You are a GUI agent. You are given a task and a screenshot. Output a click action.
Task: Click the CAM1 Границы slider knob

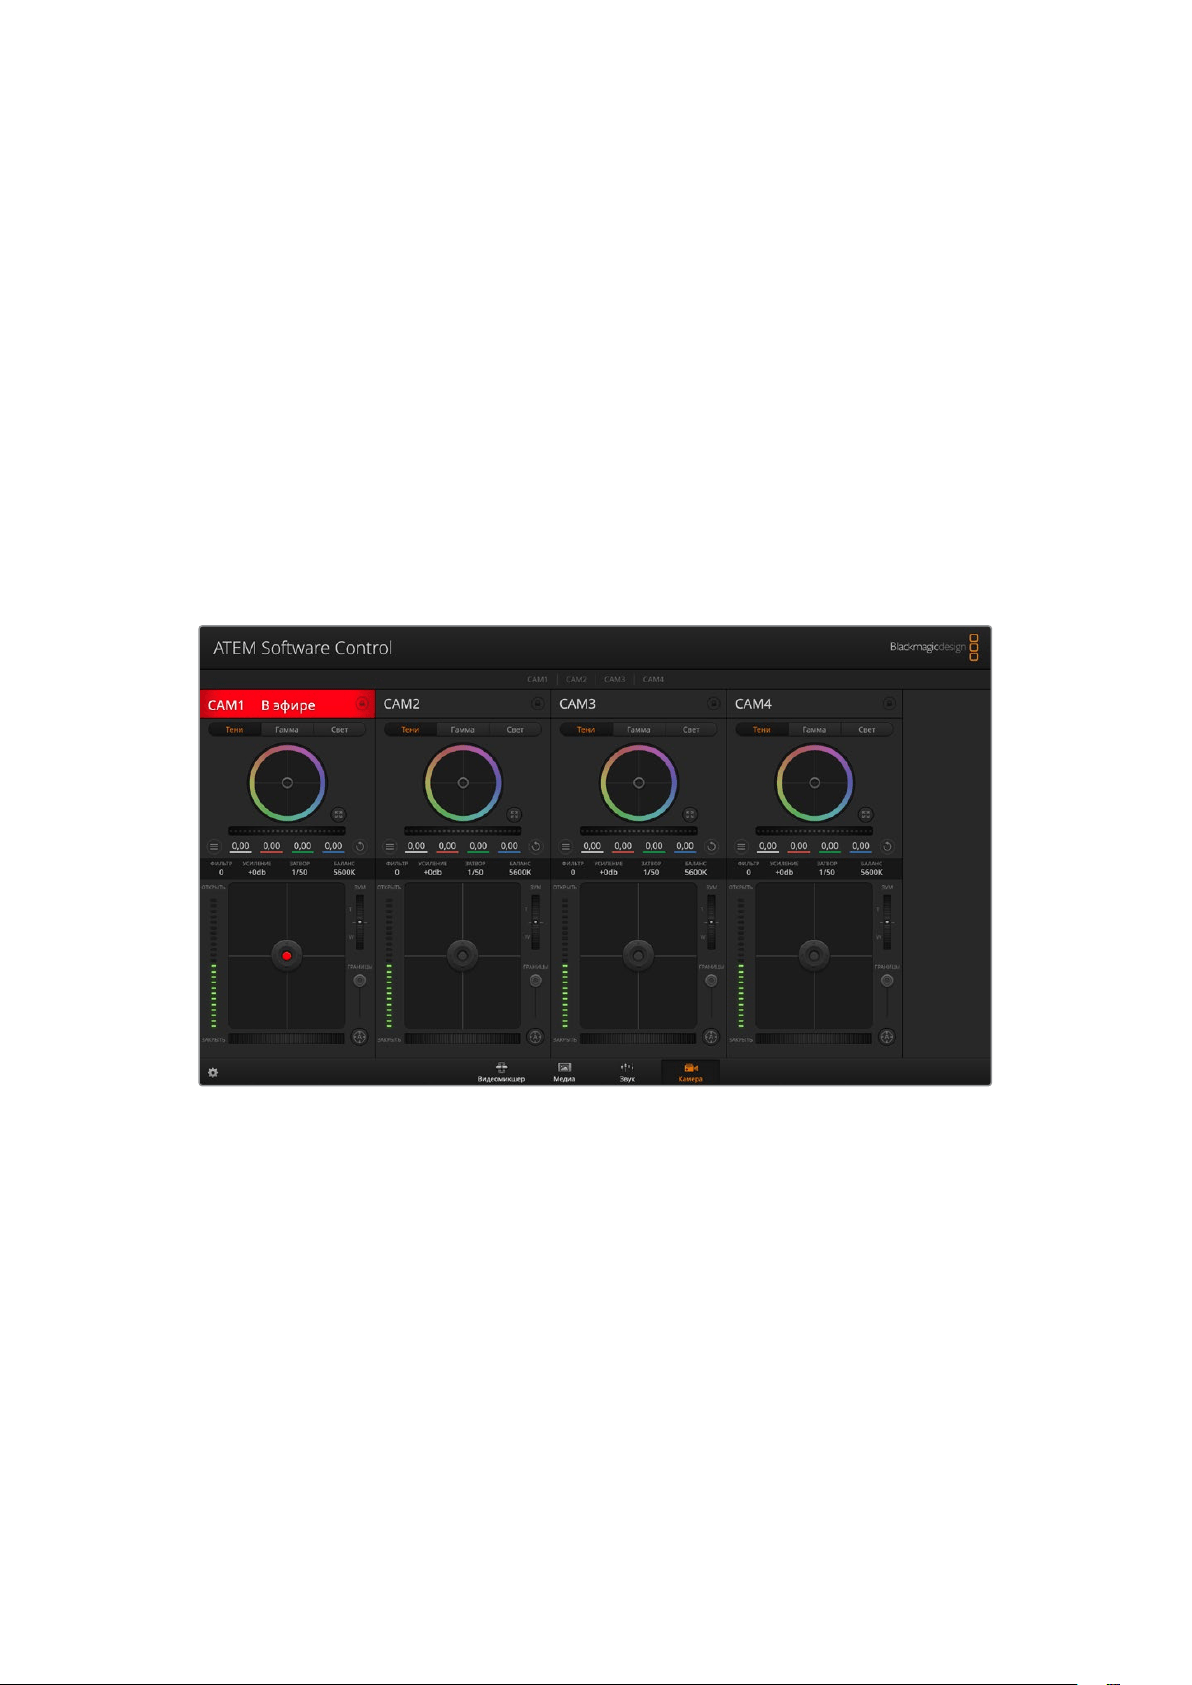point(360,981)
